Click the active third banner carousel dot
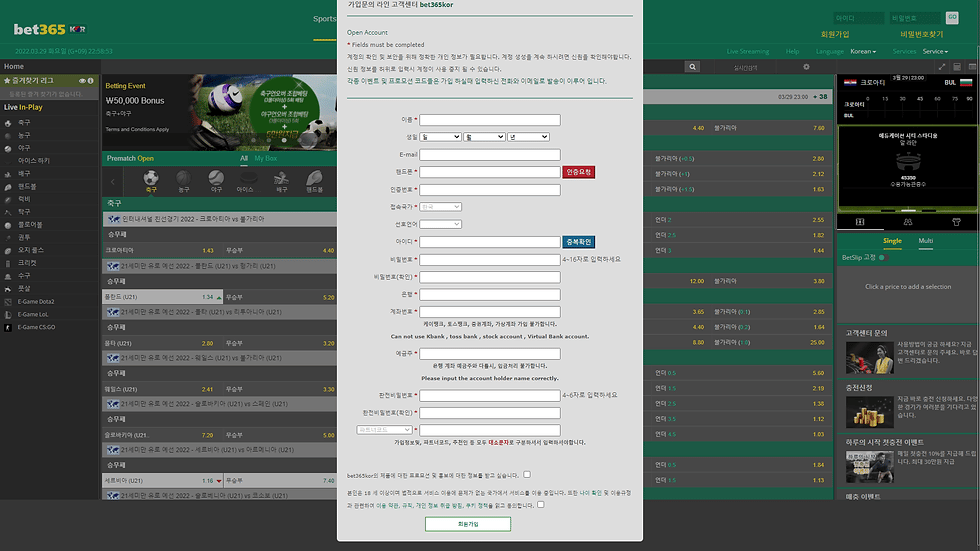The width and height of the screenshot is (980, 551). (x=284, y=141)
